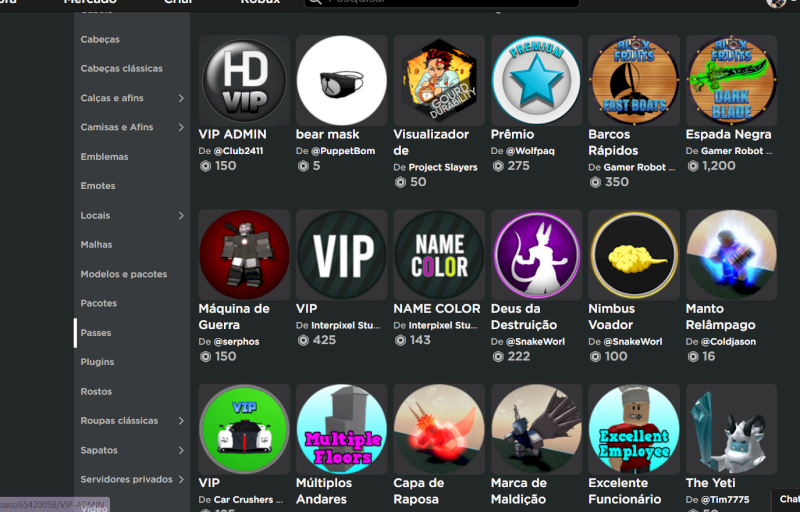Click the bear mask title

(328, 134)
